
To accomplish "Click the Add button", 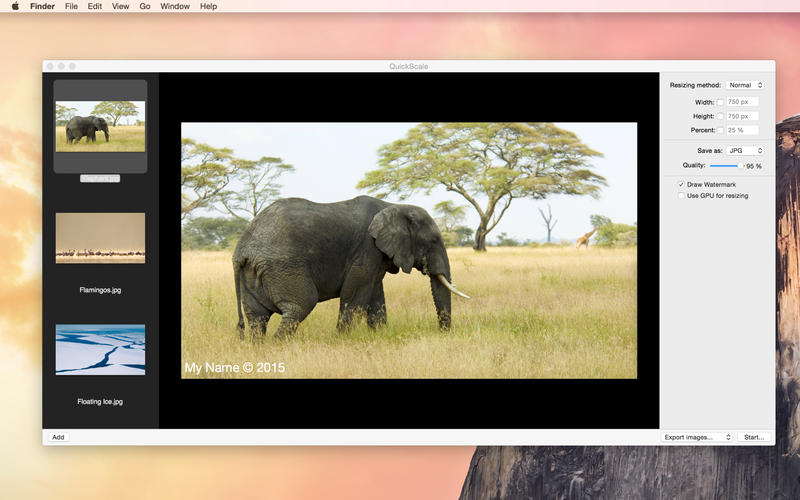I will tap(58, 437).
